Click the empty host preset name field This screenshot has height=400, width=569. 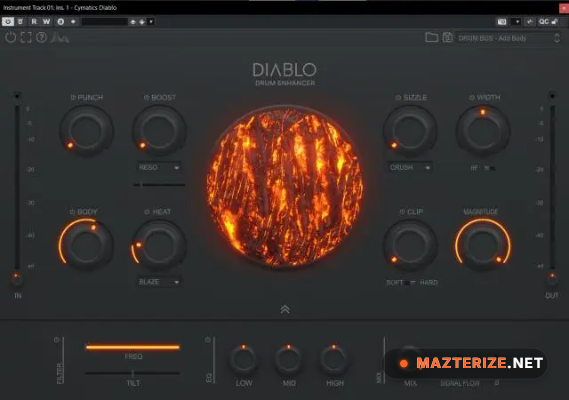tap(105, 22)
